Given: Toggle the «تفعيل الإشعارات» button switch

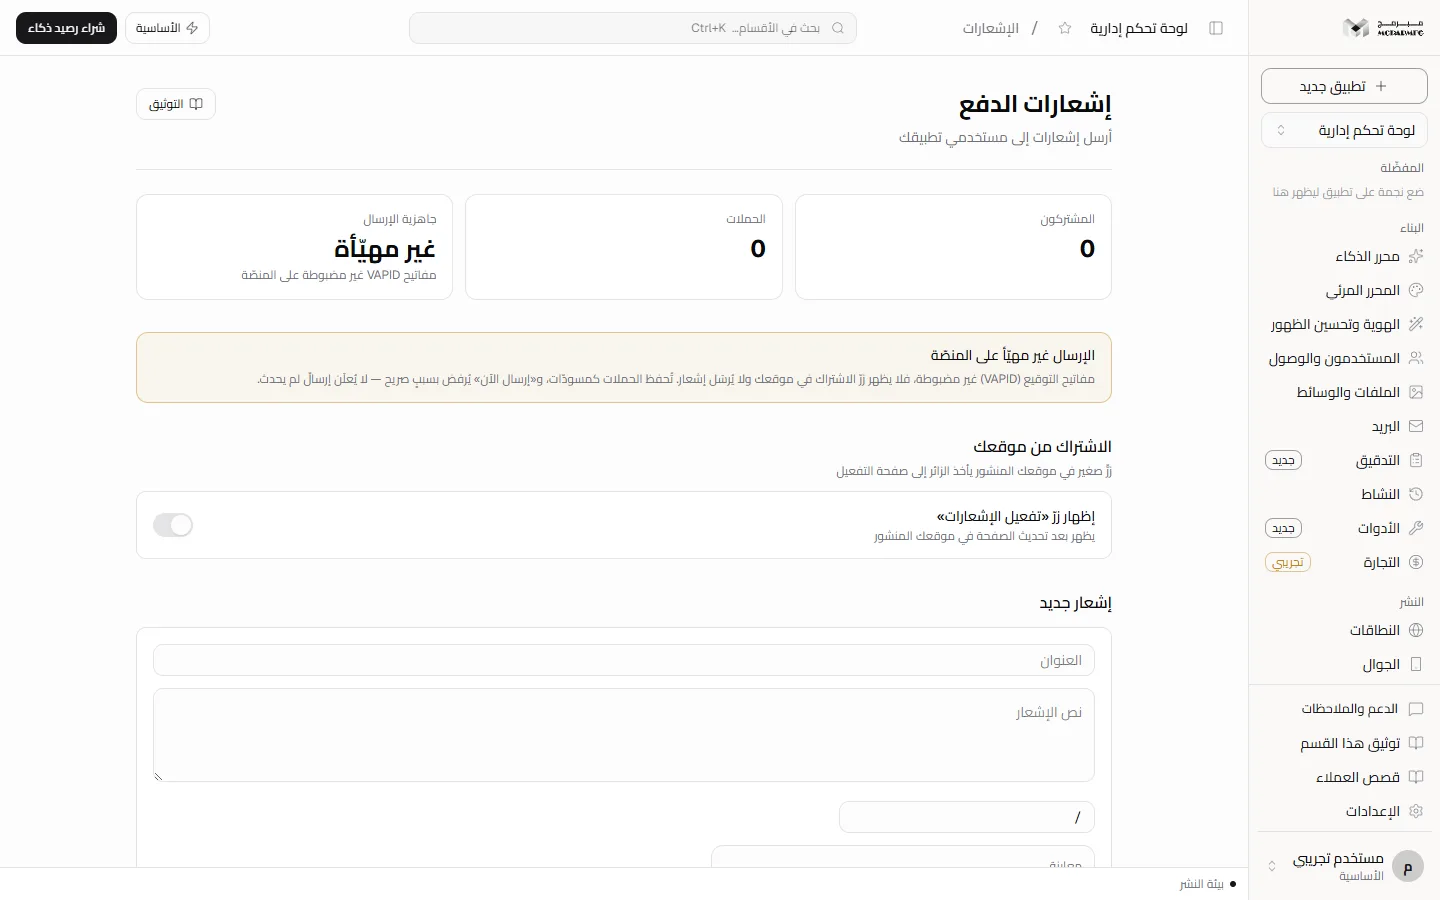Looking at the screenshot, I should (x=173, y=525).
